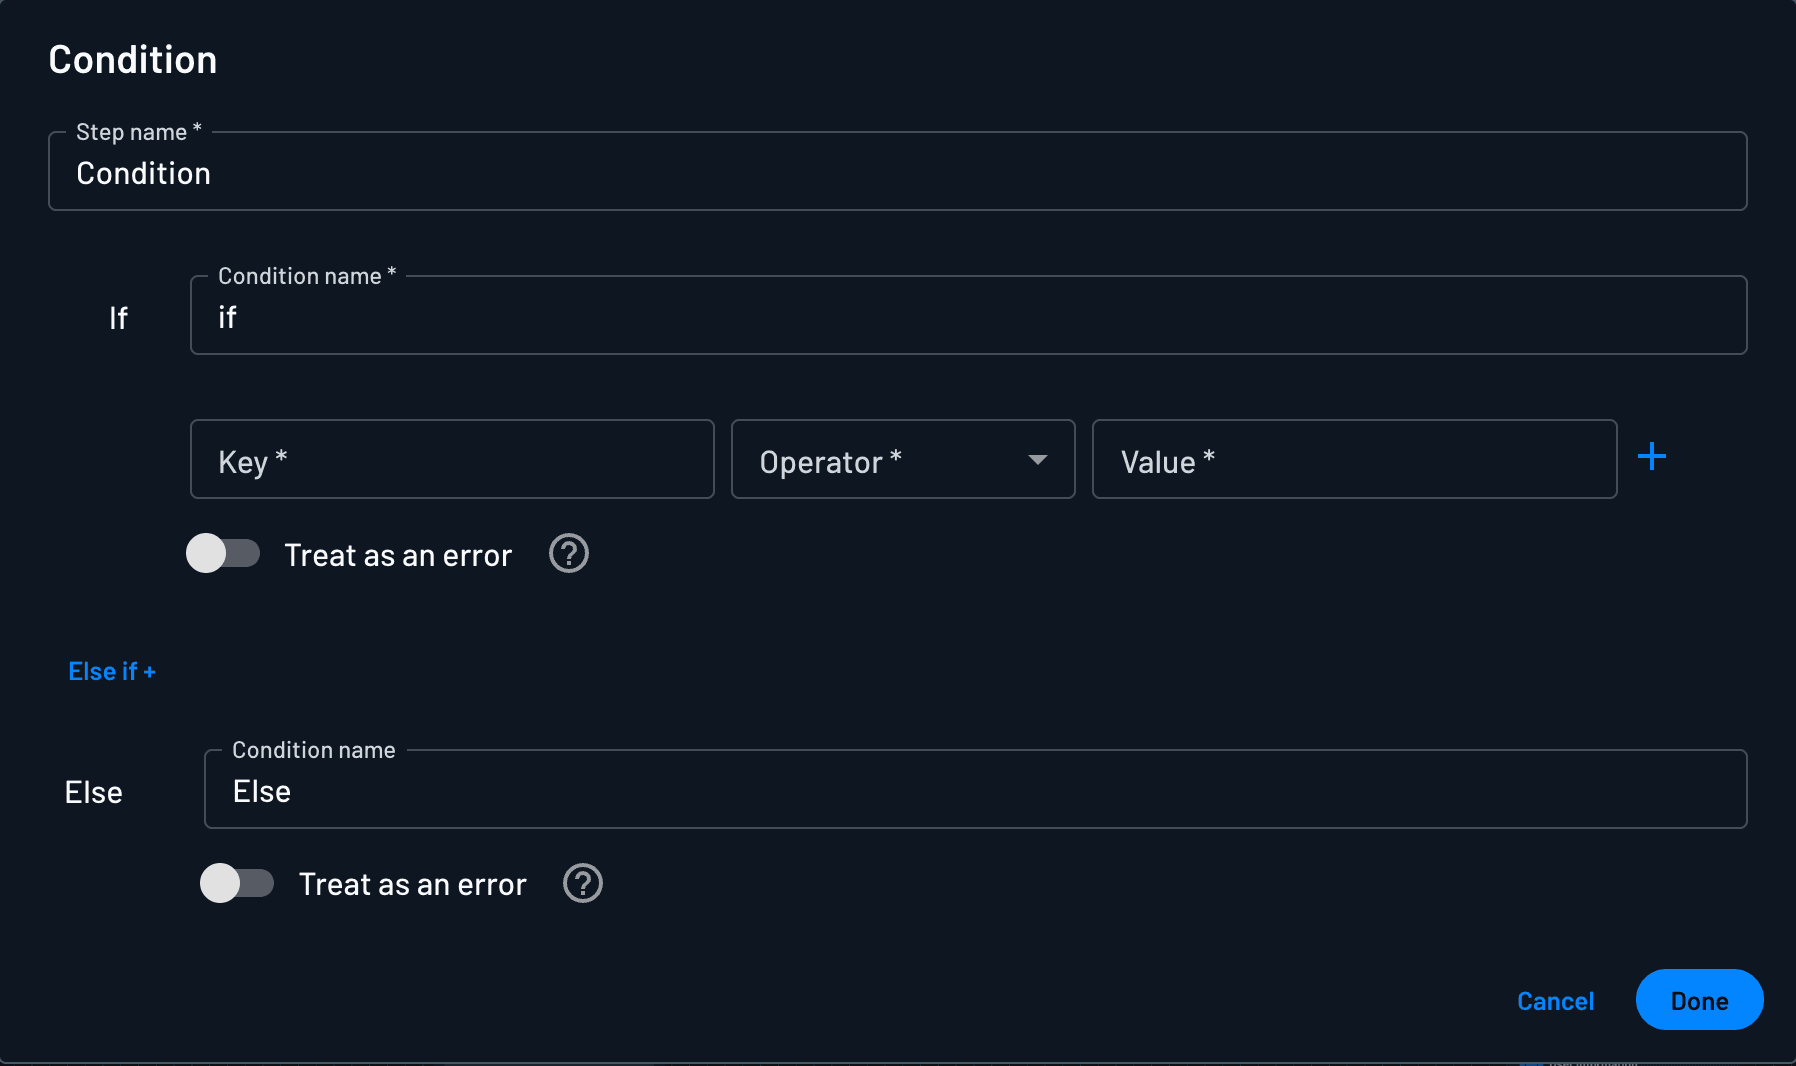This screenshot has width=1796, height=1066.
Task: Click the Else label on the left
Action: 93,791
